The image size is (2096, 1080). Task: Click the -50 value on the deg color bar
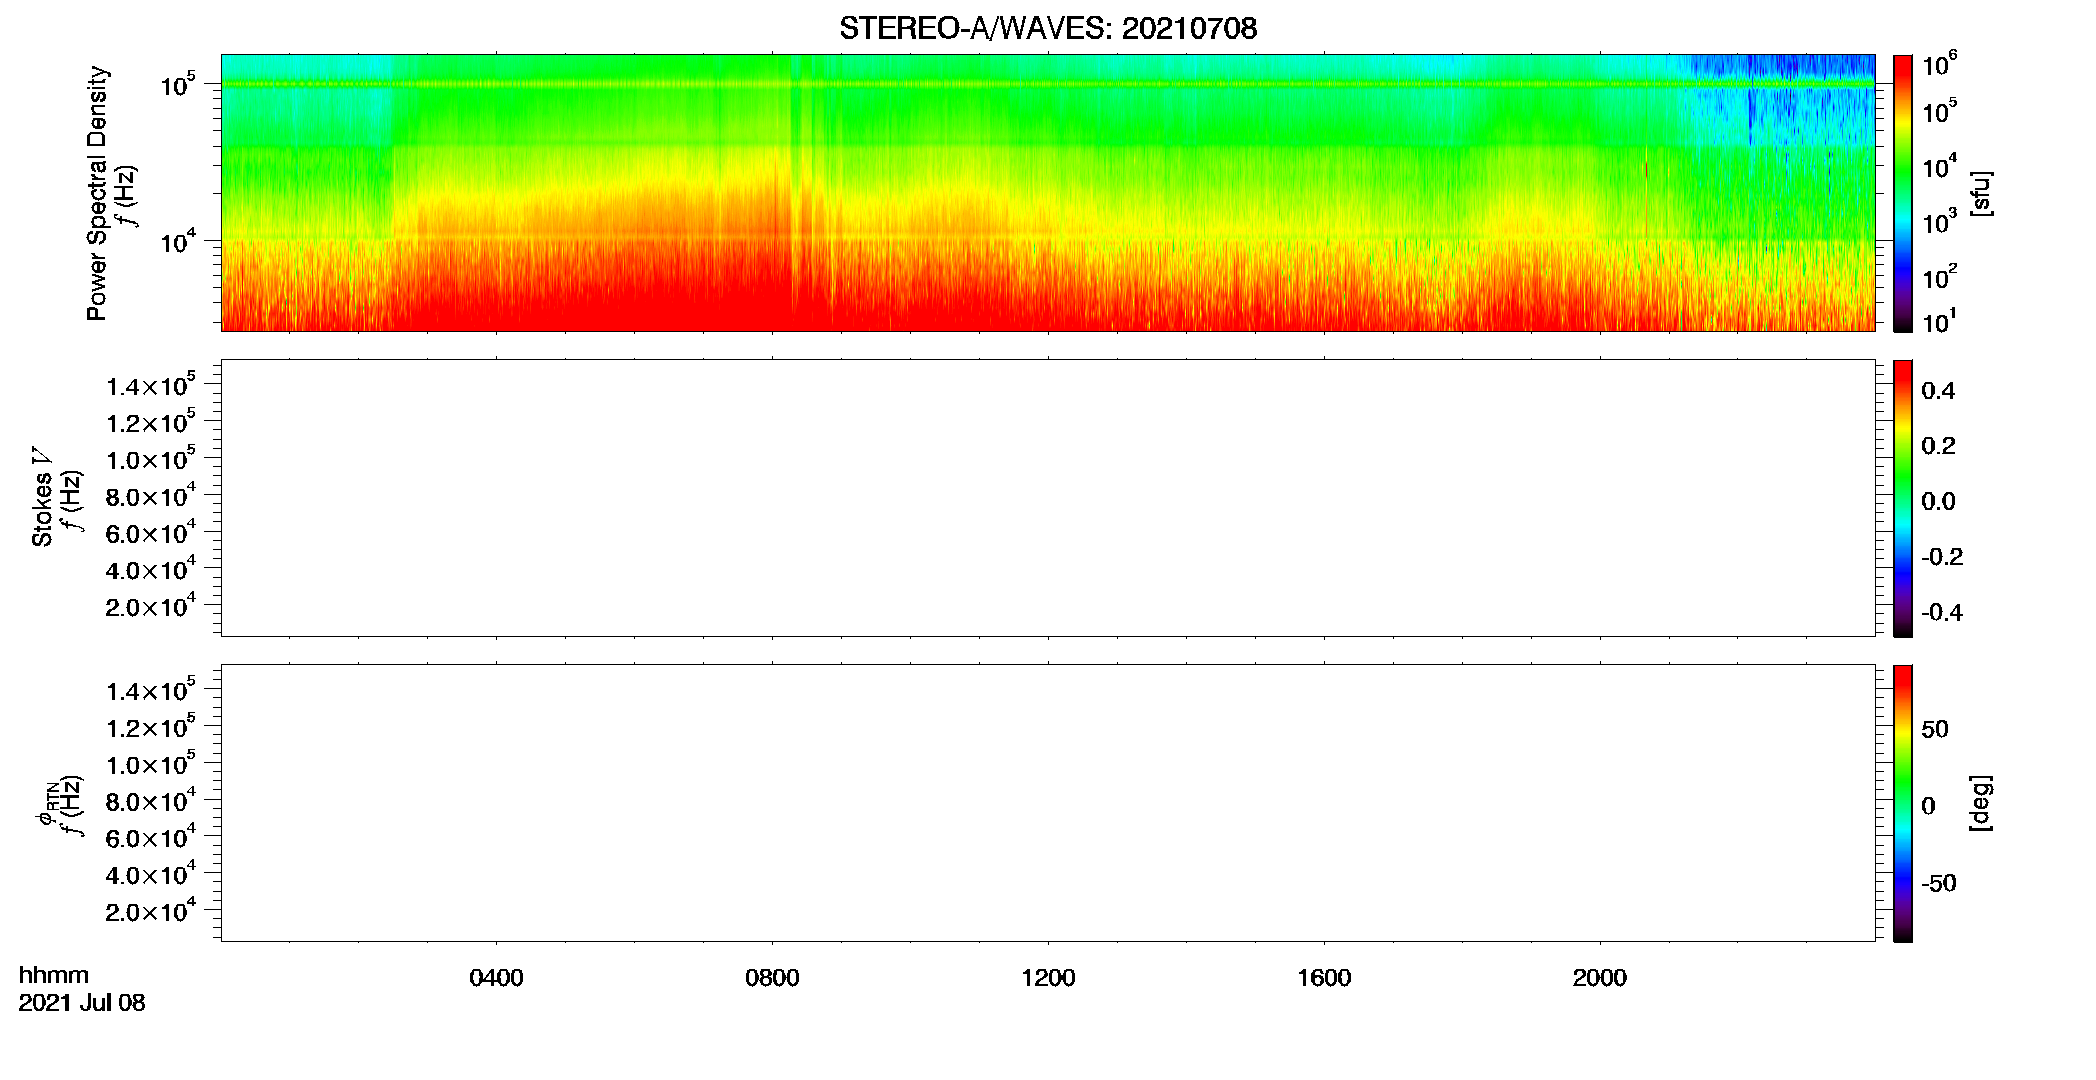(x=1938, y=884)
